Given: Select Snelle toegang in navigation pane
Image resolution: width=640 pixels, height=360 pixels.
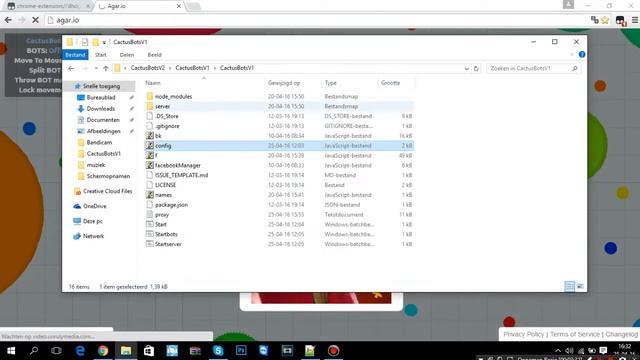Looking at the screenshot, I should (101, 87).
